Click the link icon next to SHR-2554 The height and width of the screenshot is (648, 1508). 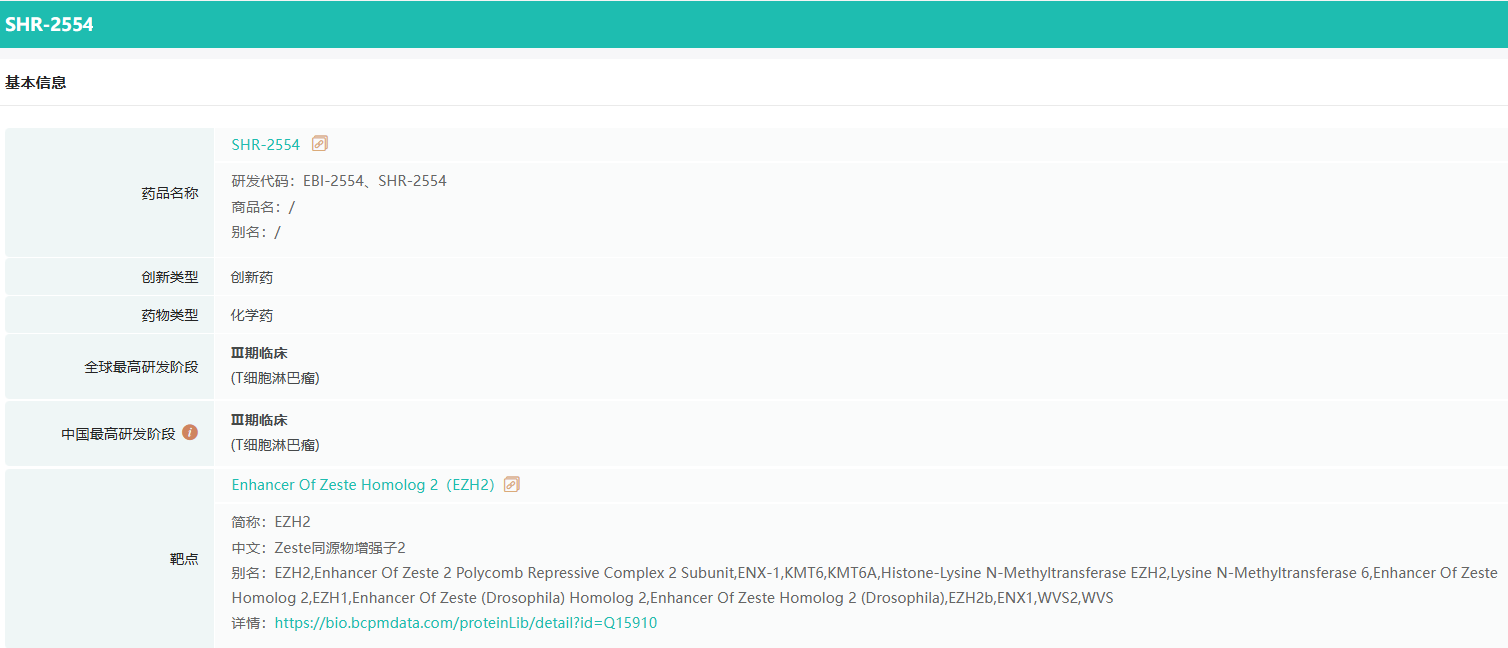tap(320, 144)
